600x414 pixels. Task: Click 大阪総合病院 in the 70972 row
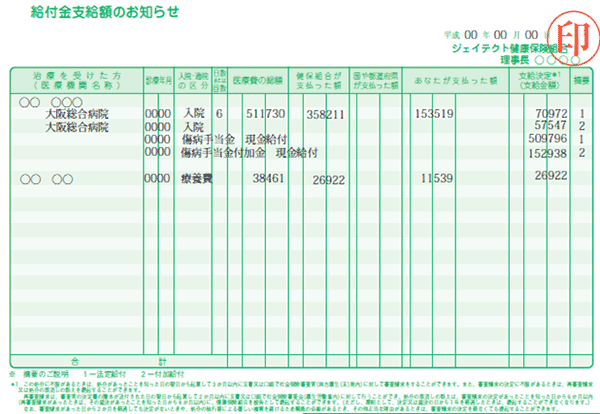pyautogui.click(x=77, y=114)
